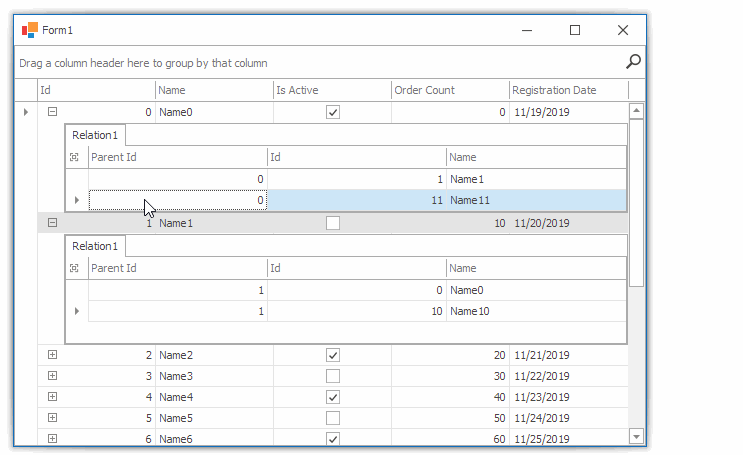Click row indicator arrow beside Name11 row

coord(77,200)
